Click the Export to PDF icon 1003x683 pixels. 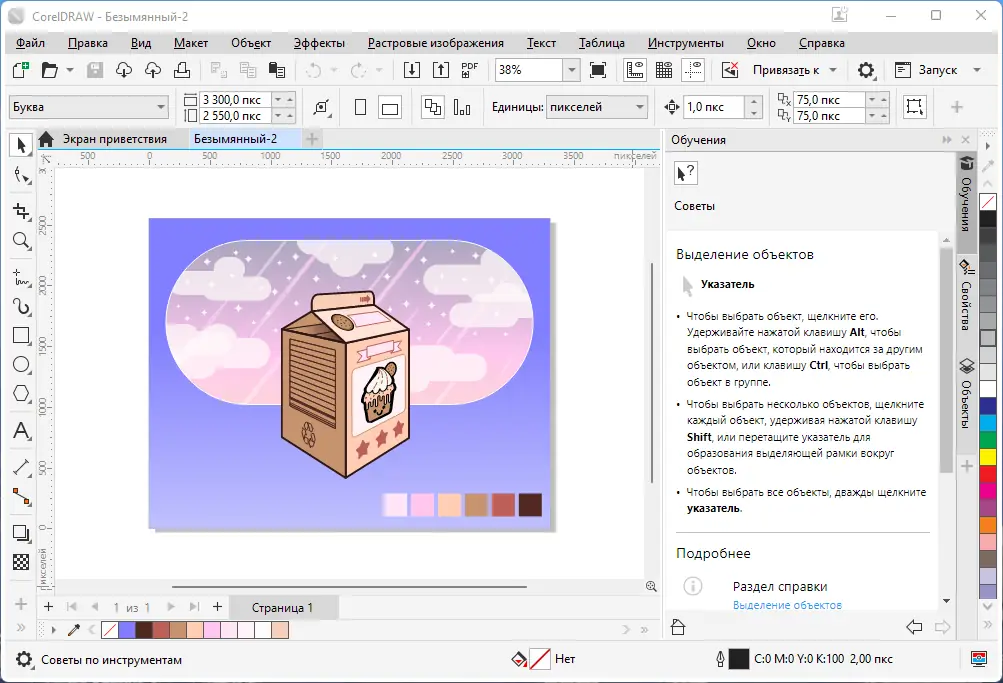469,70
